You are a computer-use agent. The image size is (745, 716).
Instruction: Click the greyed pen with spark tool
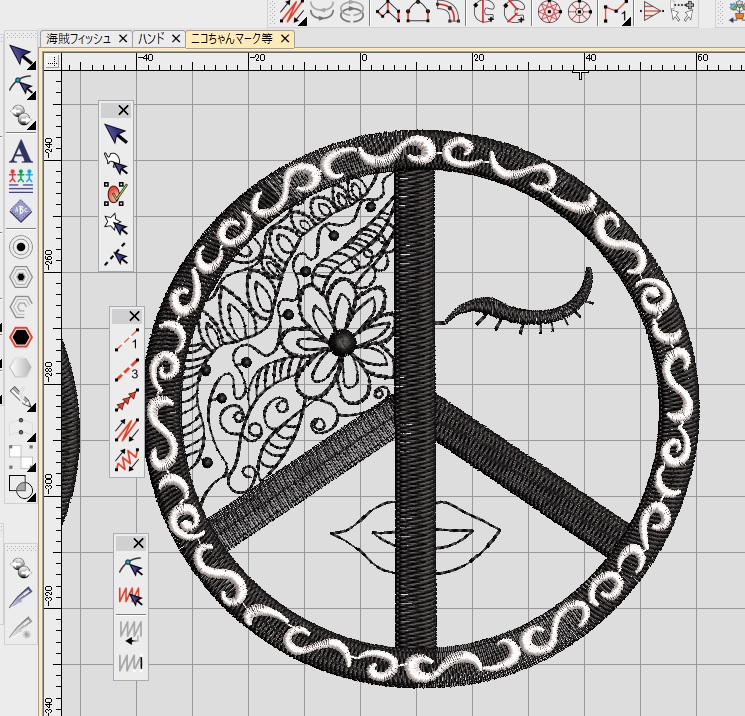pyautogui.click(x=20, y=628)
